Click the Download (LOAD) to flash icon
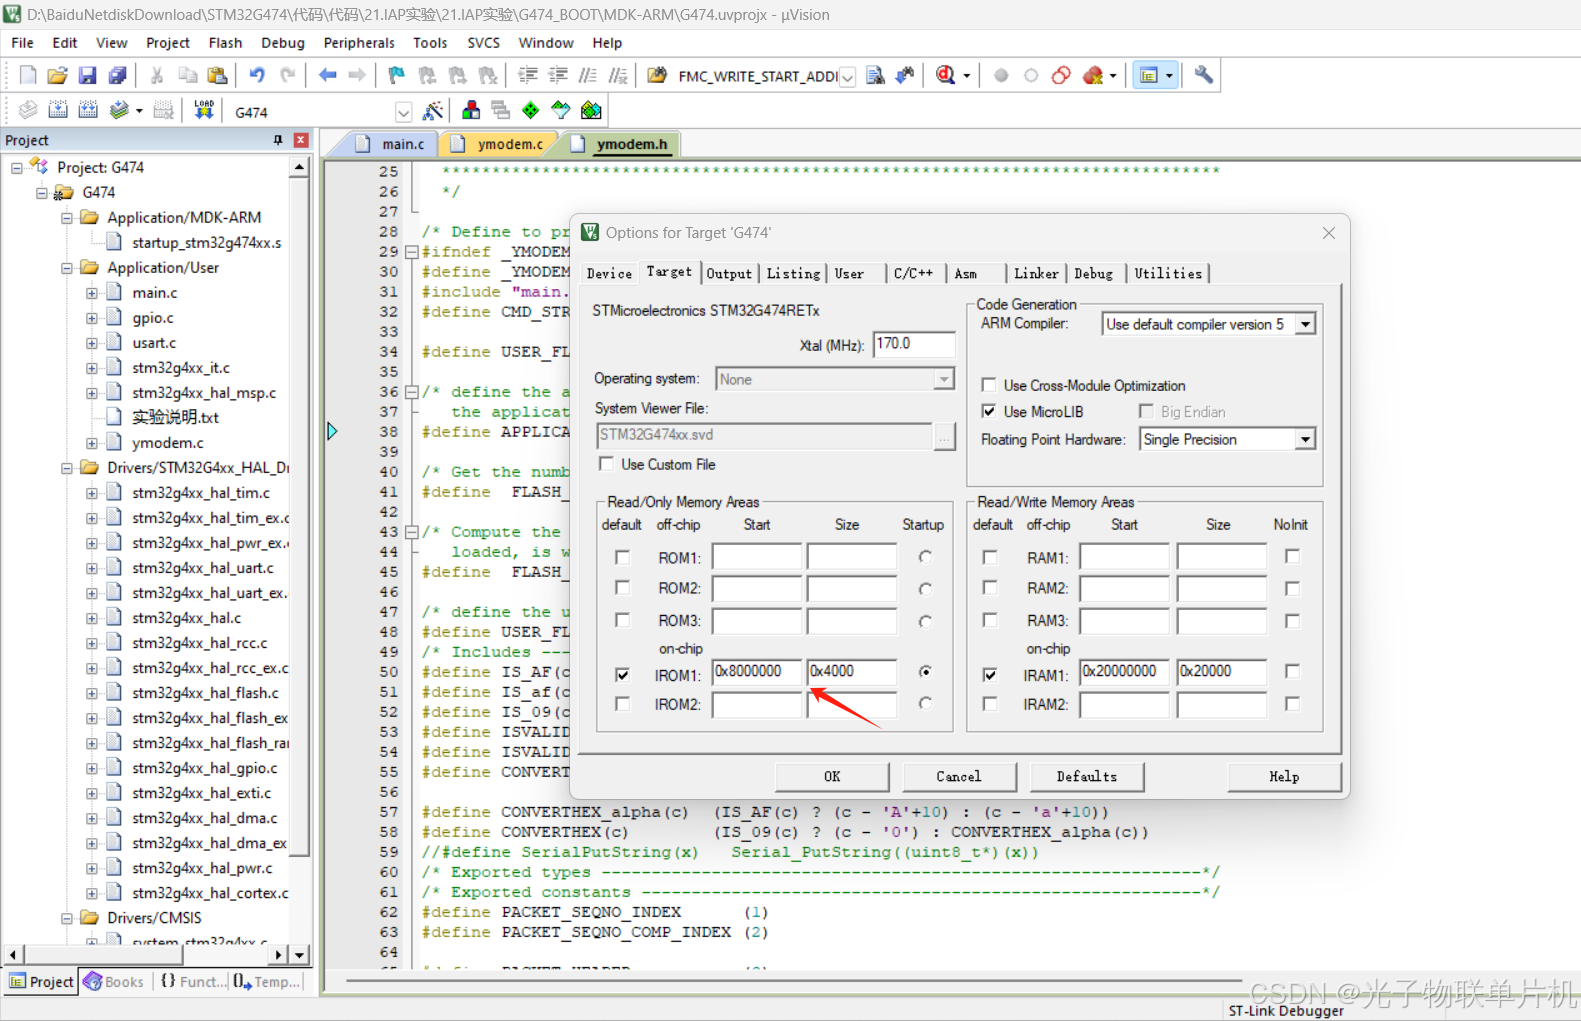The image size is (1581, 1021). pos(204,110)
